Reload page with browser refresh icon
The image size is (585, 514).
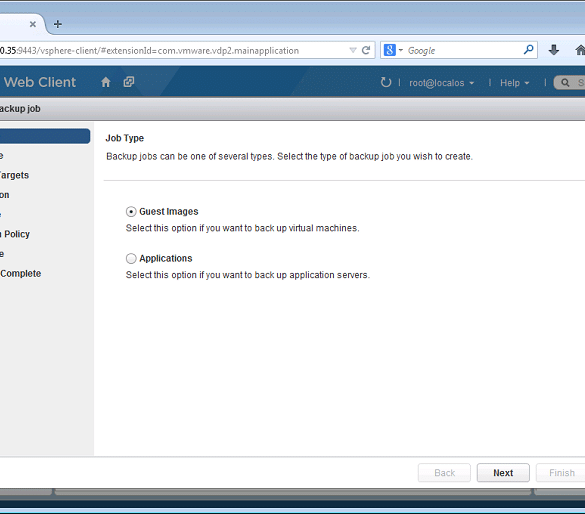(366, 50)
